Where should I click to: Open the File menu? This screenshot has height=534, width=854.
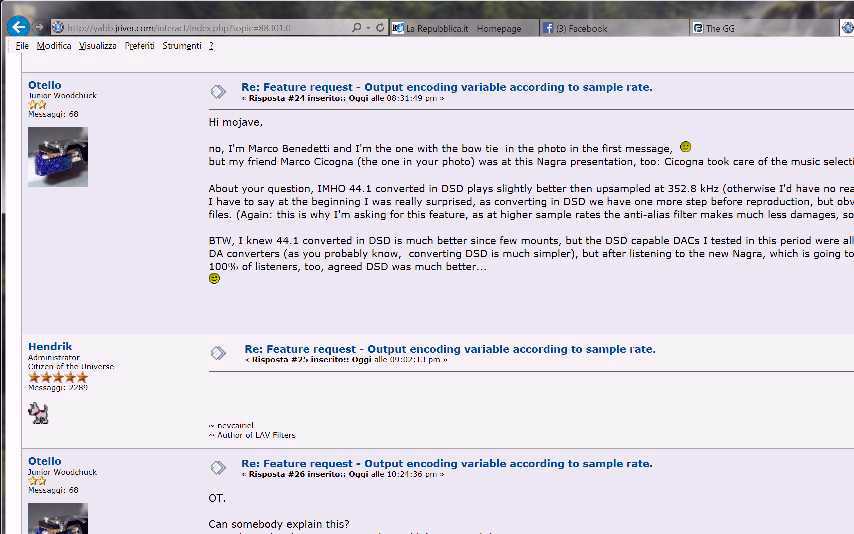22,46
